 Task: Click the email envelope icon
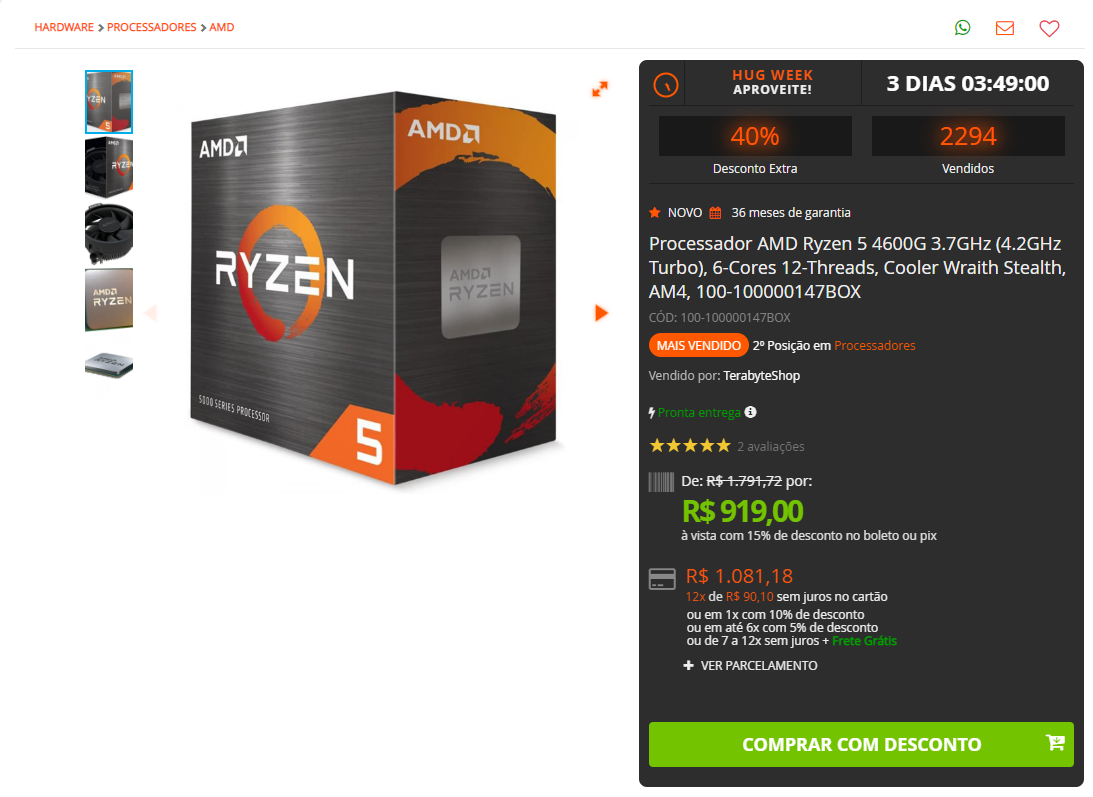click(1004, 28)
